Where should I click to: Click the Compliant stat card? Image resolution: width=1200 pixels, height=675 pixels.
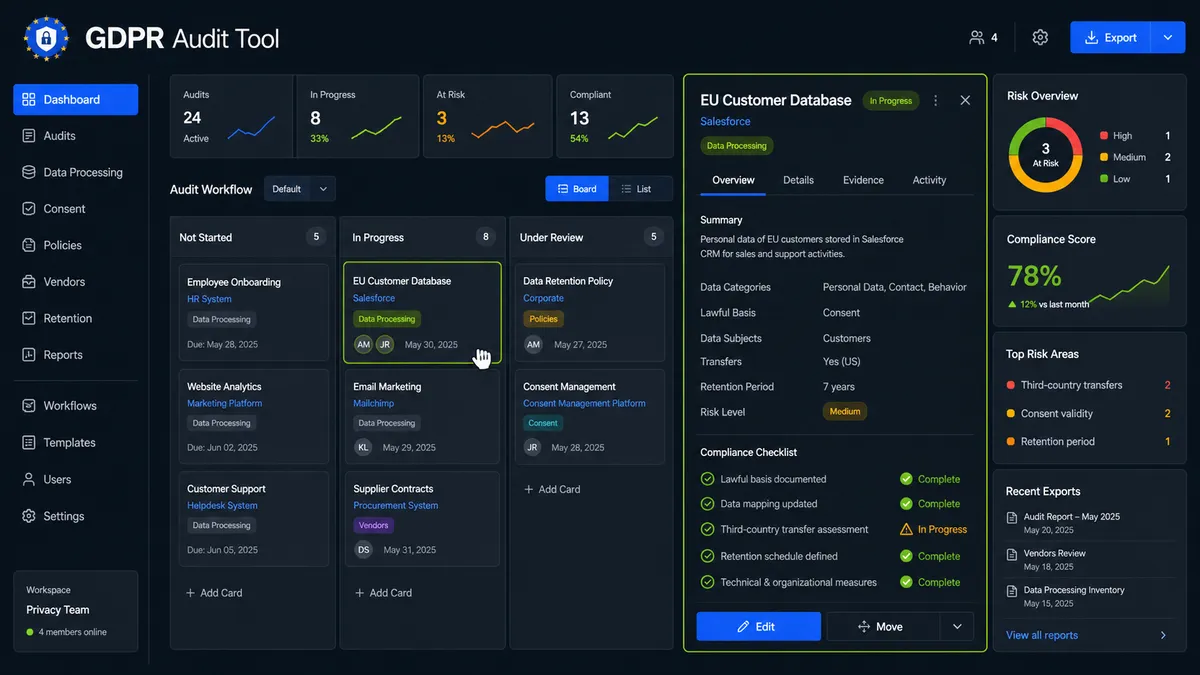(x=616, y=116)
